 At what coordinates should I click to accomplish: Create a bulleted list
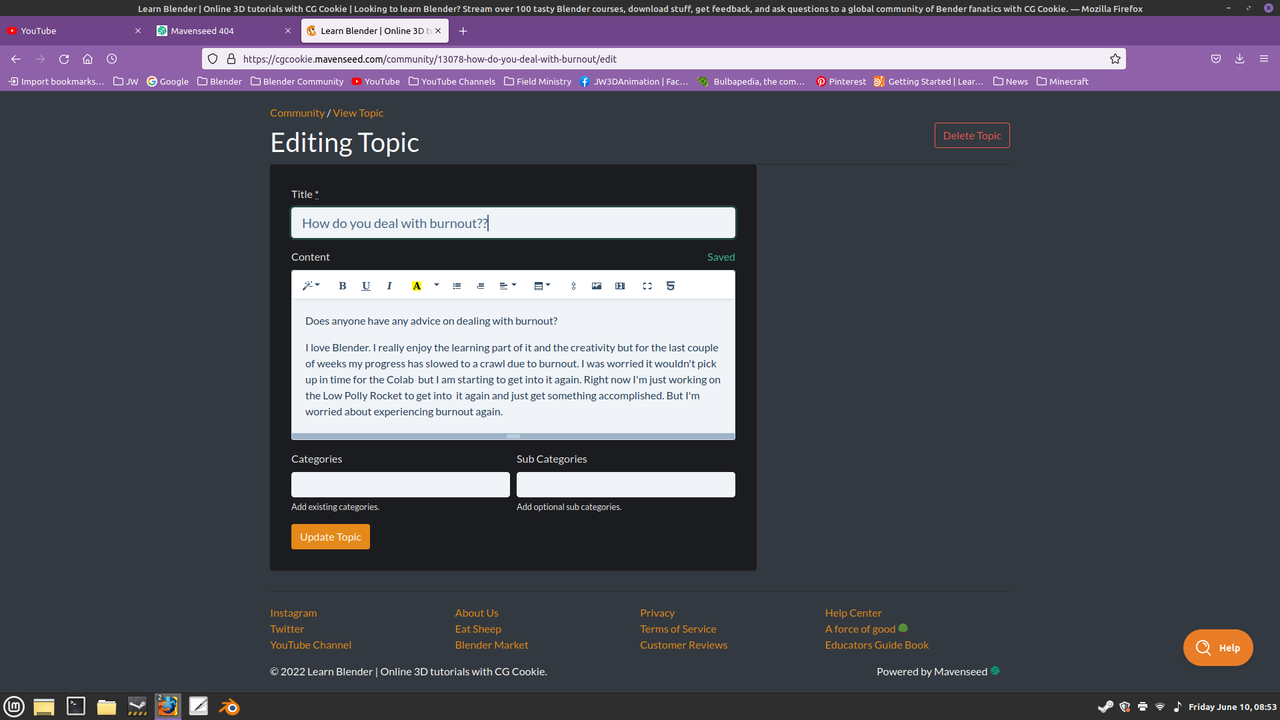tap(457, 285)
